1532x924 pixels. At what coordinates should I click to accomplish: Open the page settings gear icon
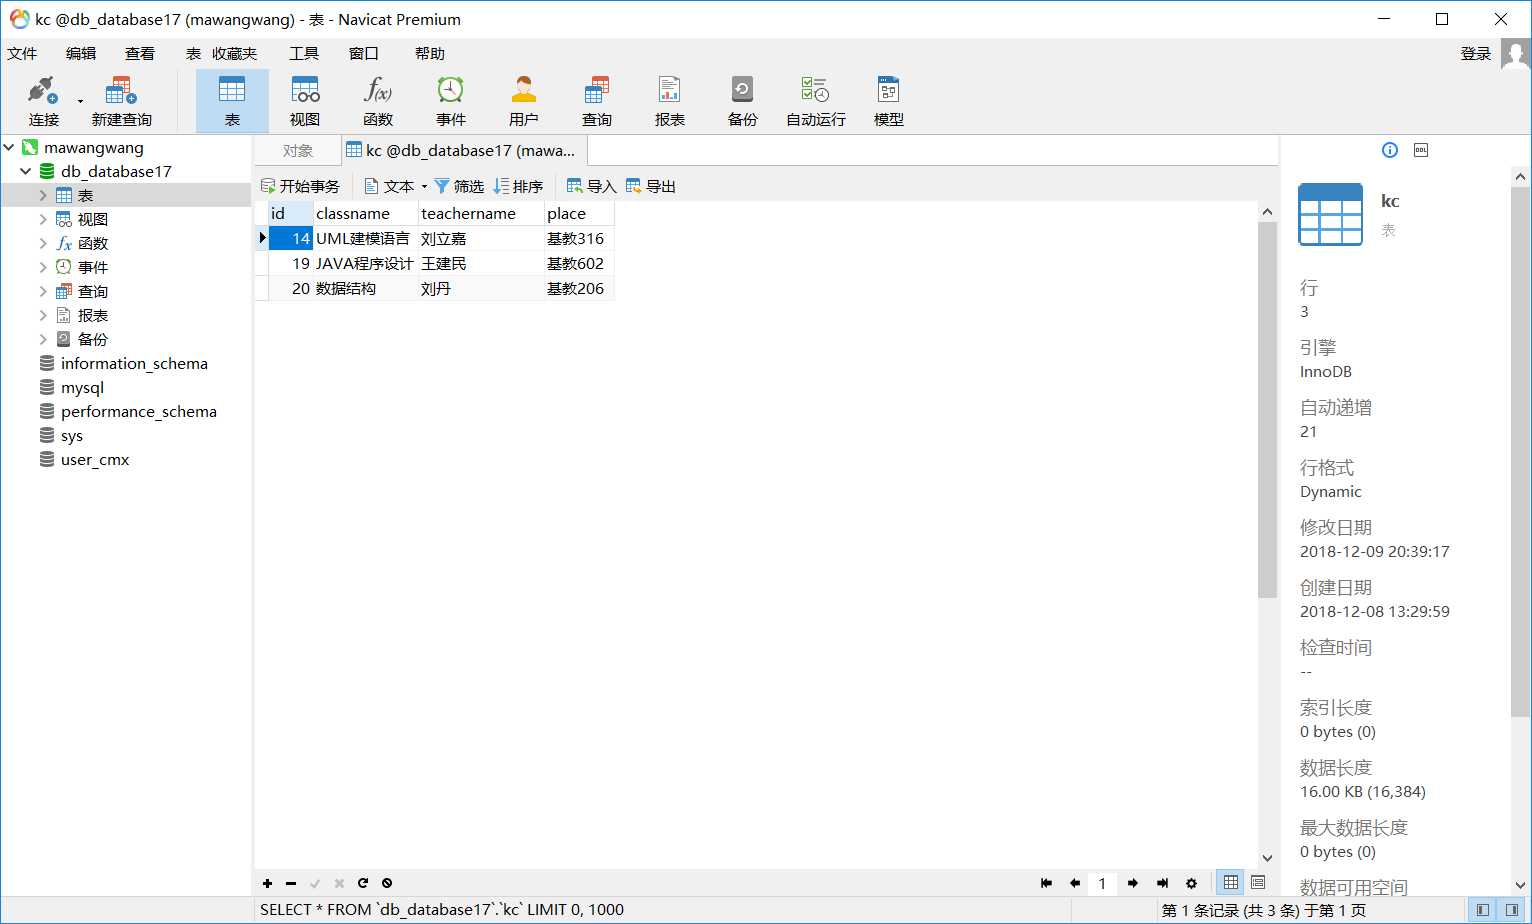click(x=1191, y=883)
